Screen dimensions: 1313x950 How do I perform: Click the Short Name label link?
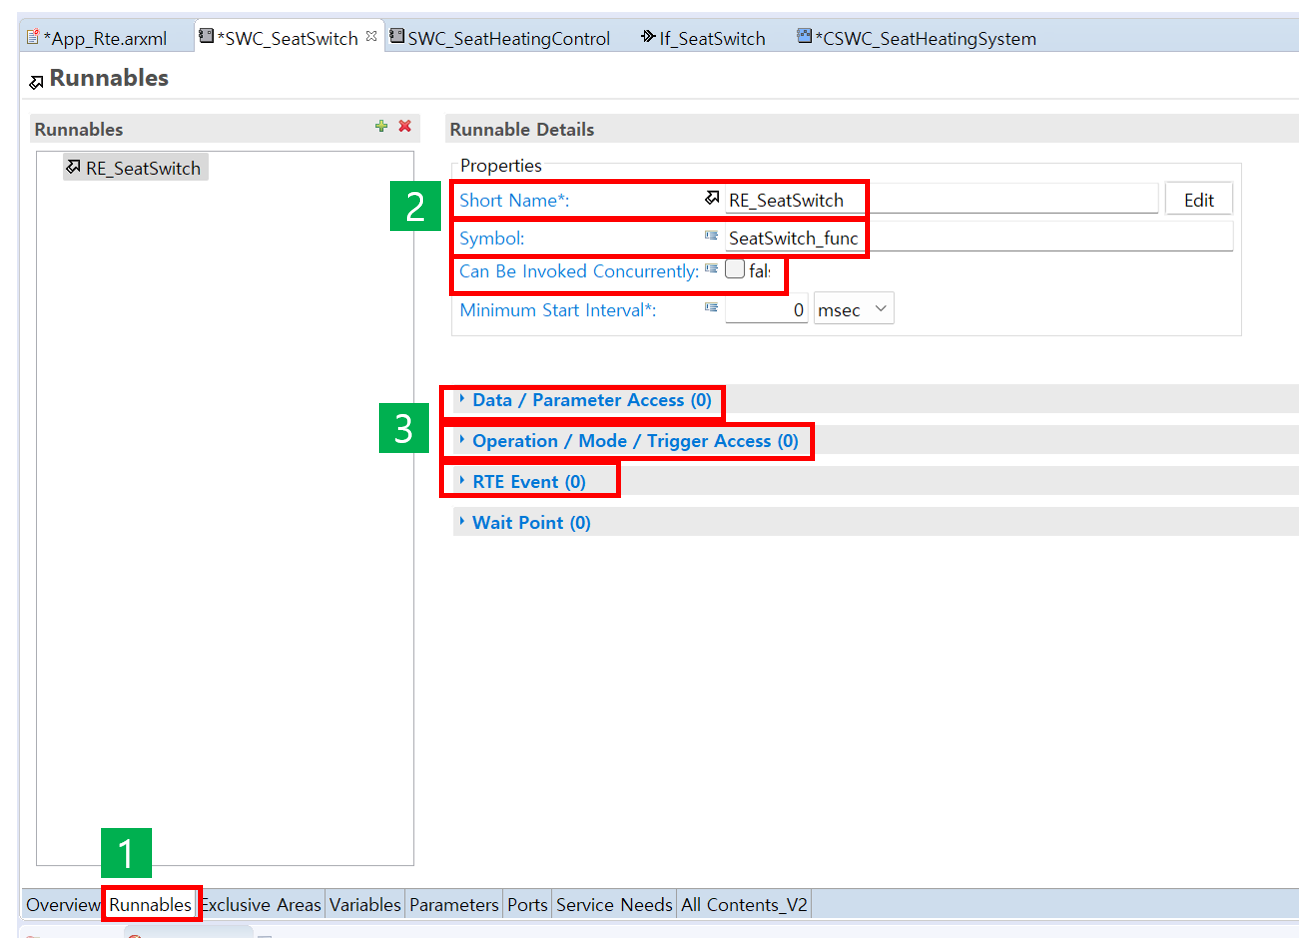coord(513,201)
